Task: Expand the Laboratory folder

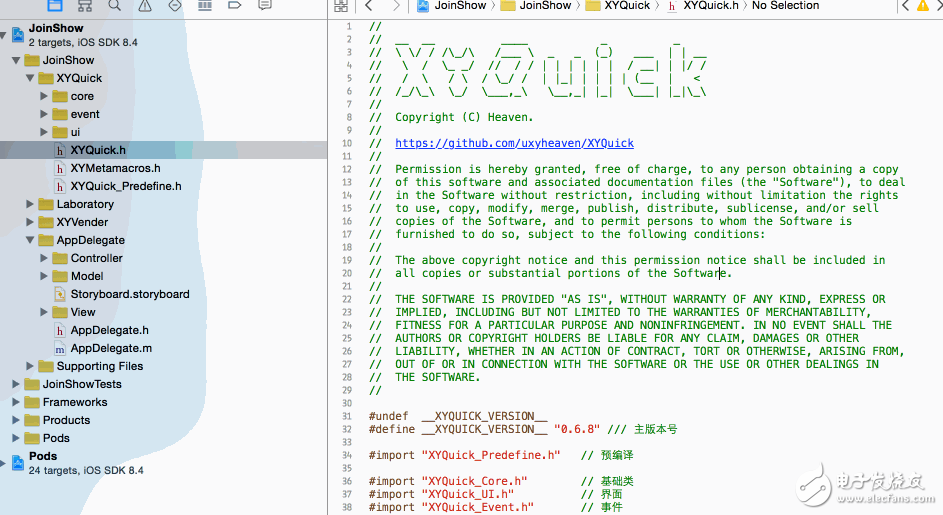Action: pos(30,204)
